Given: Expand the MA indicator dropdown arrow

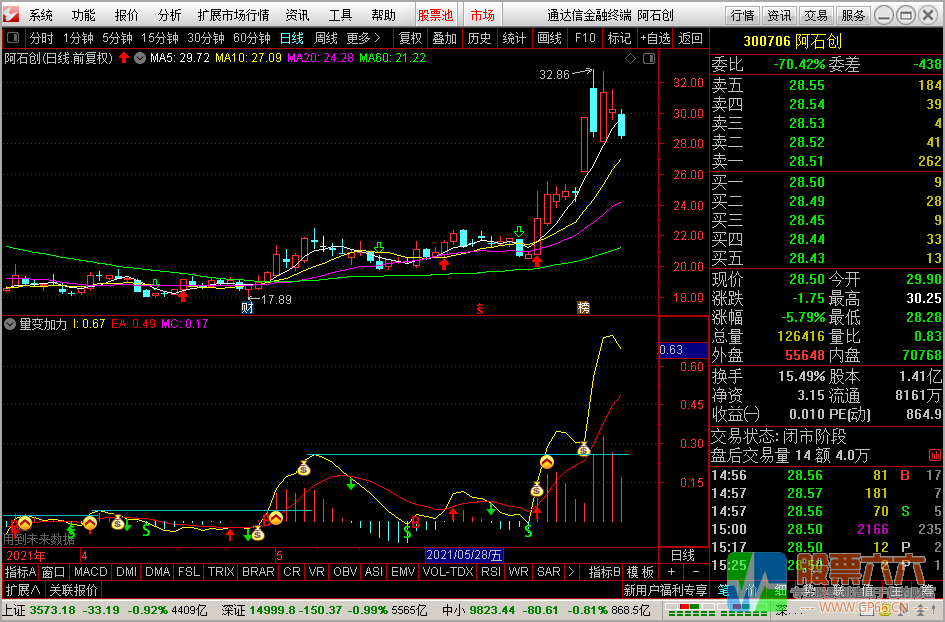Looking at the screenshot, I should 140,58.
